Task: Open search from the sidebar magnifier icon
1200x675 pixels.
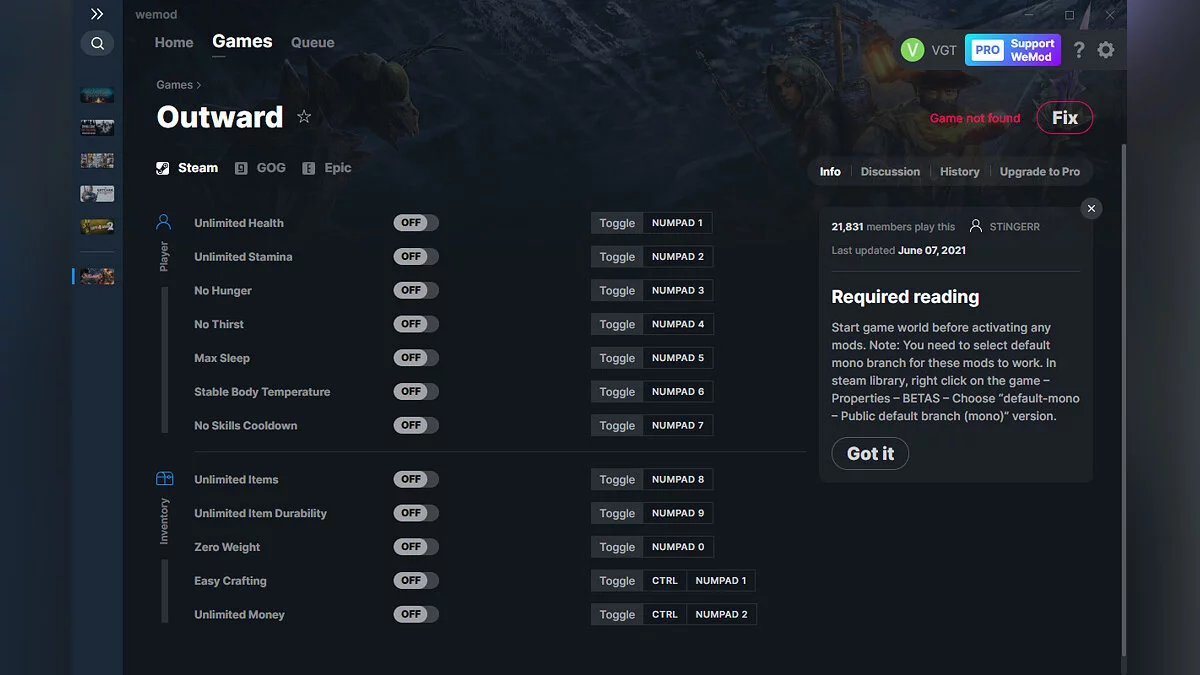Action: pyautogui.click(x=97, y=43)
